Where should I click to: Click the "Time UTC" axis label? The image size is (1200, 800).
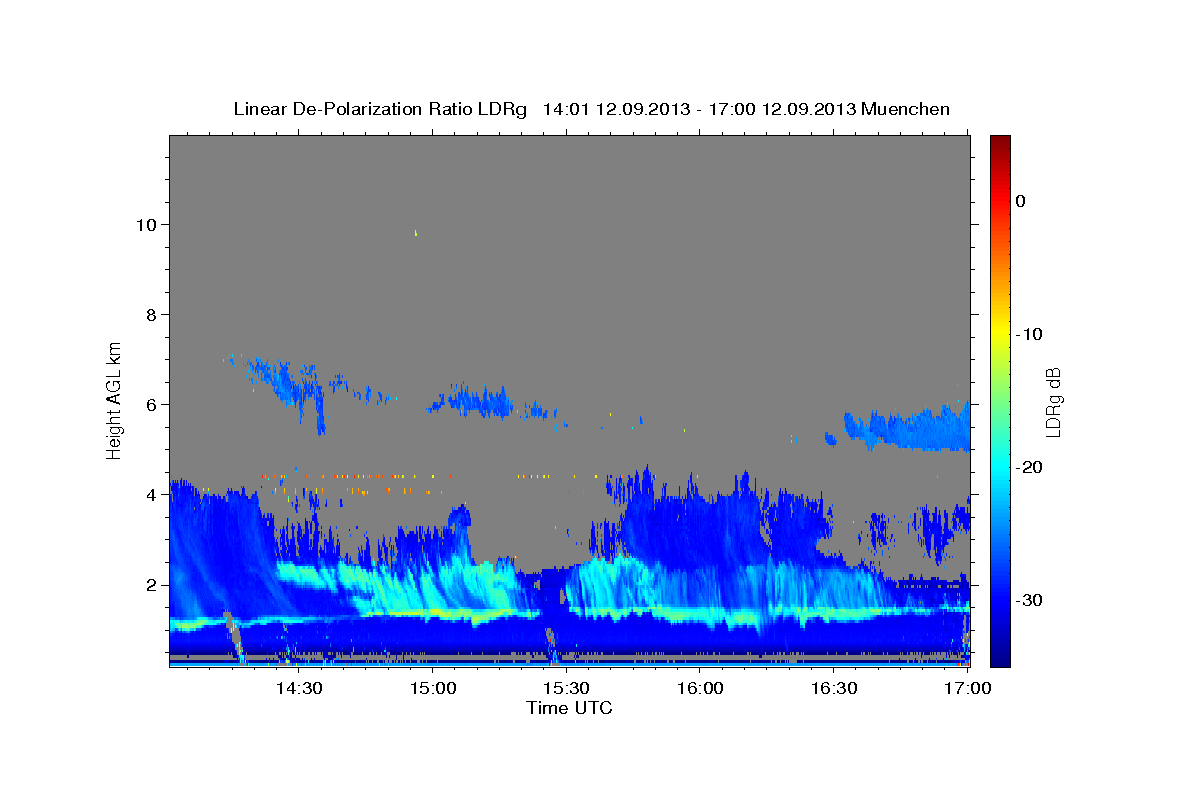coord(569,708)
